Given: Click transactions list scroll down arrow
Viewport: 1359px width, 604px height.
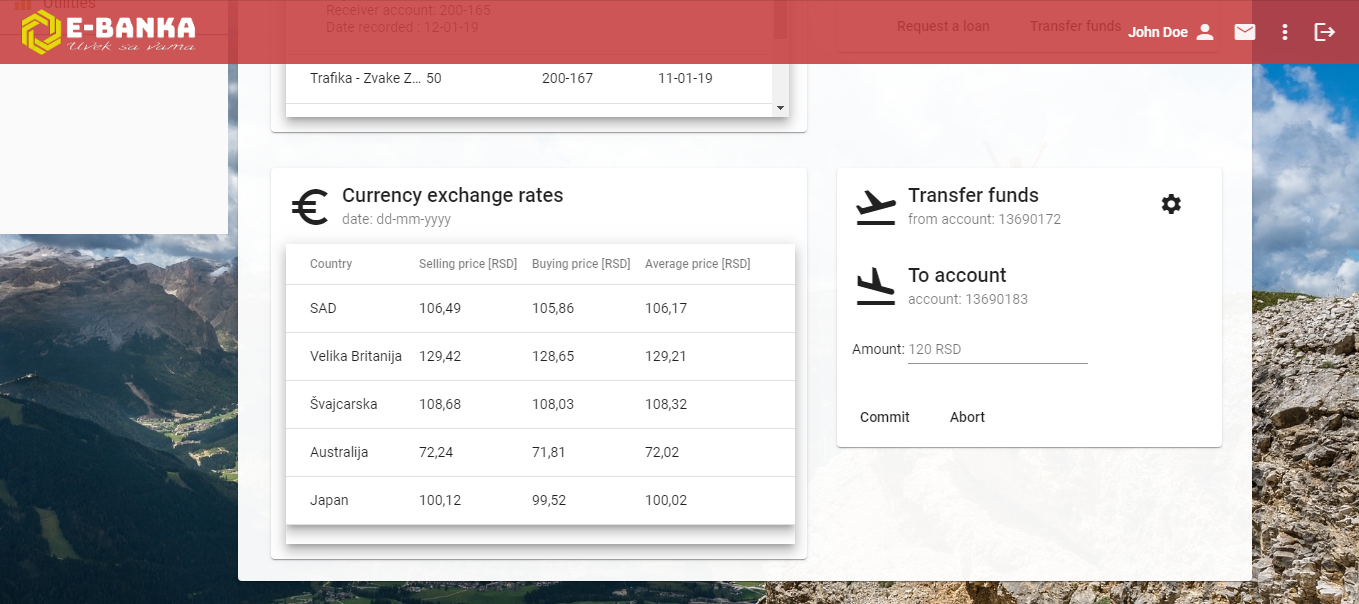Looking at the screenshot, I should [780, 108].
